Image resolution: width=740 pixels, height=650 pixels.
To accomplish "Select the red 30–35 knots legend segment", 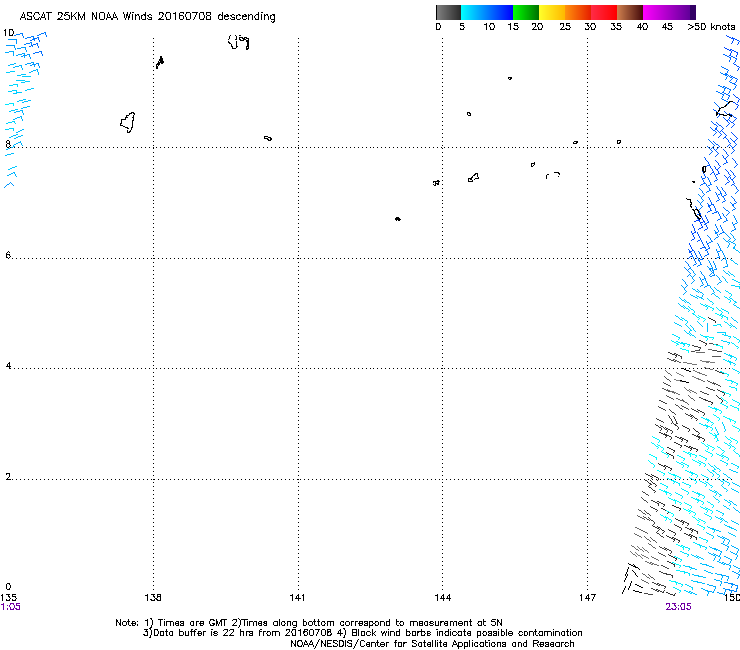I will (604, 12).
